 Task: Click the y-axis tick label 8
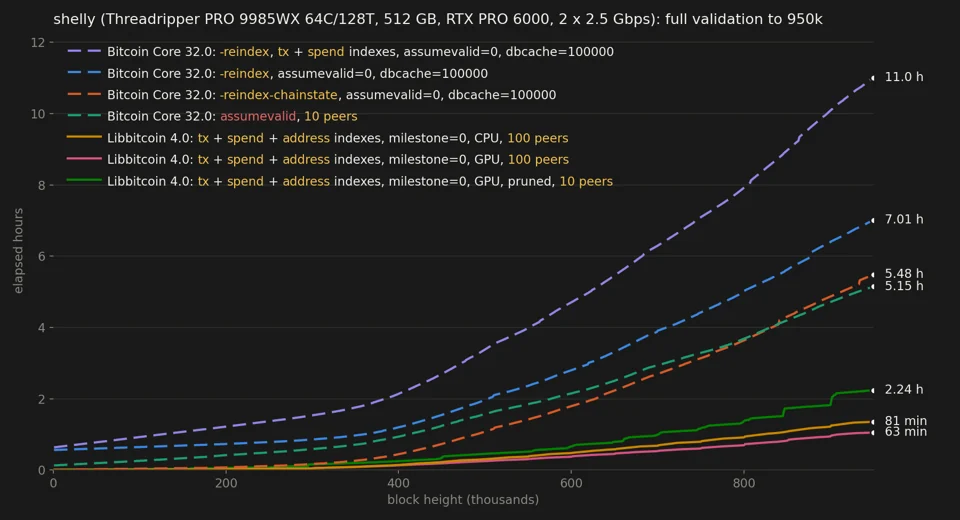tap(42, 185)
